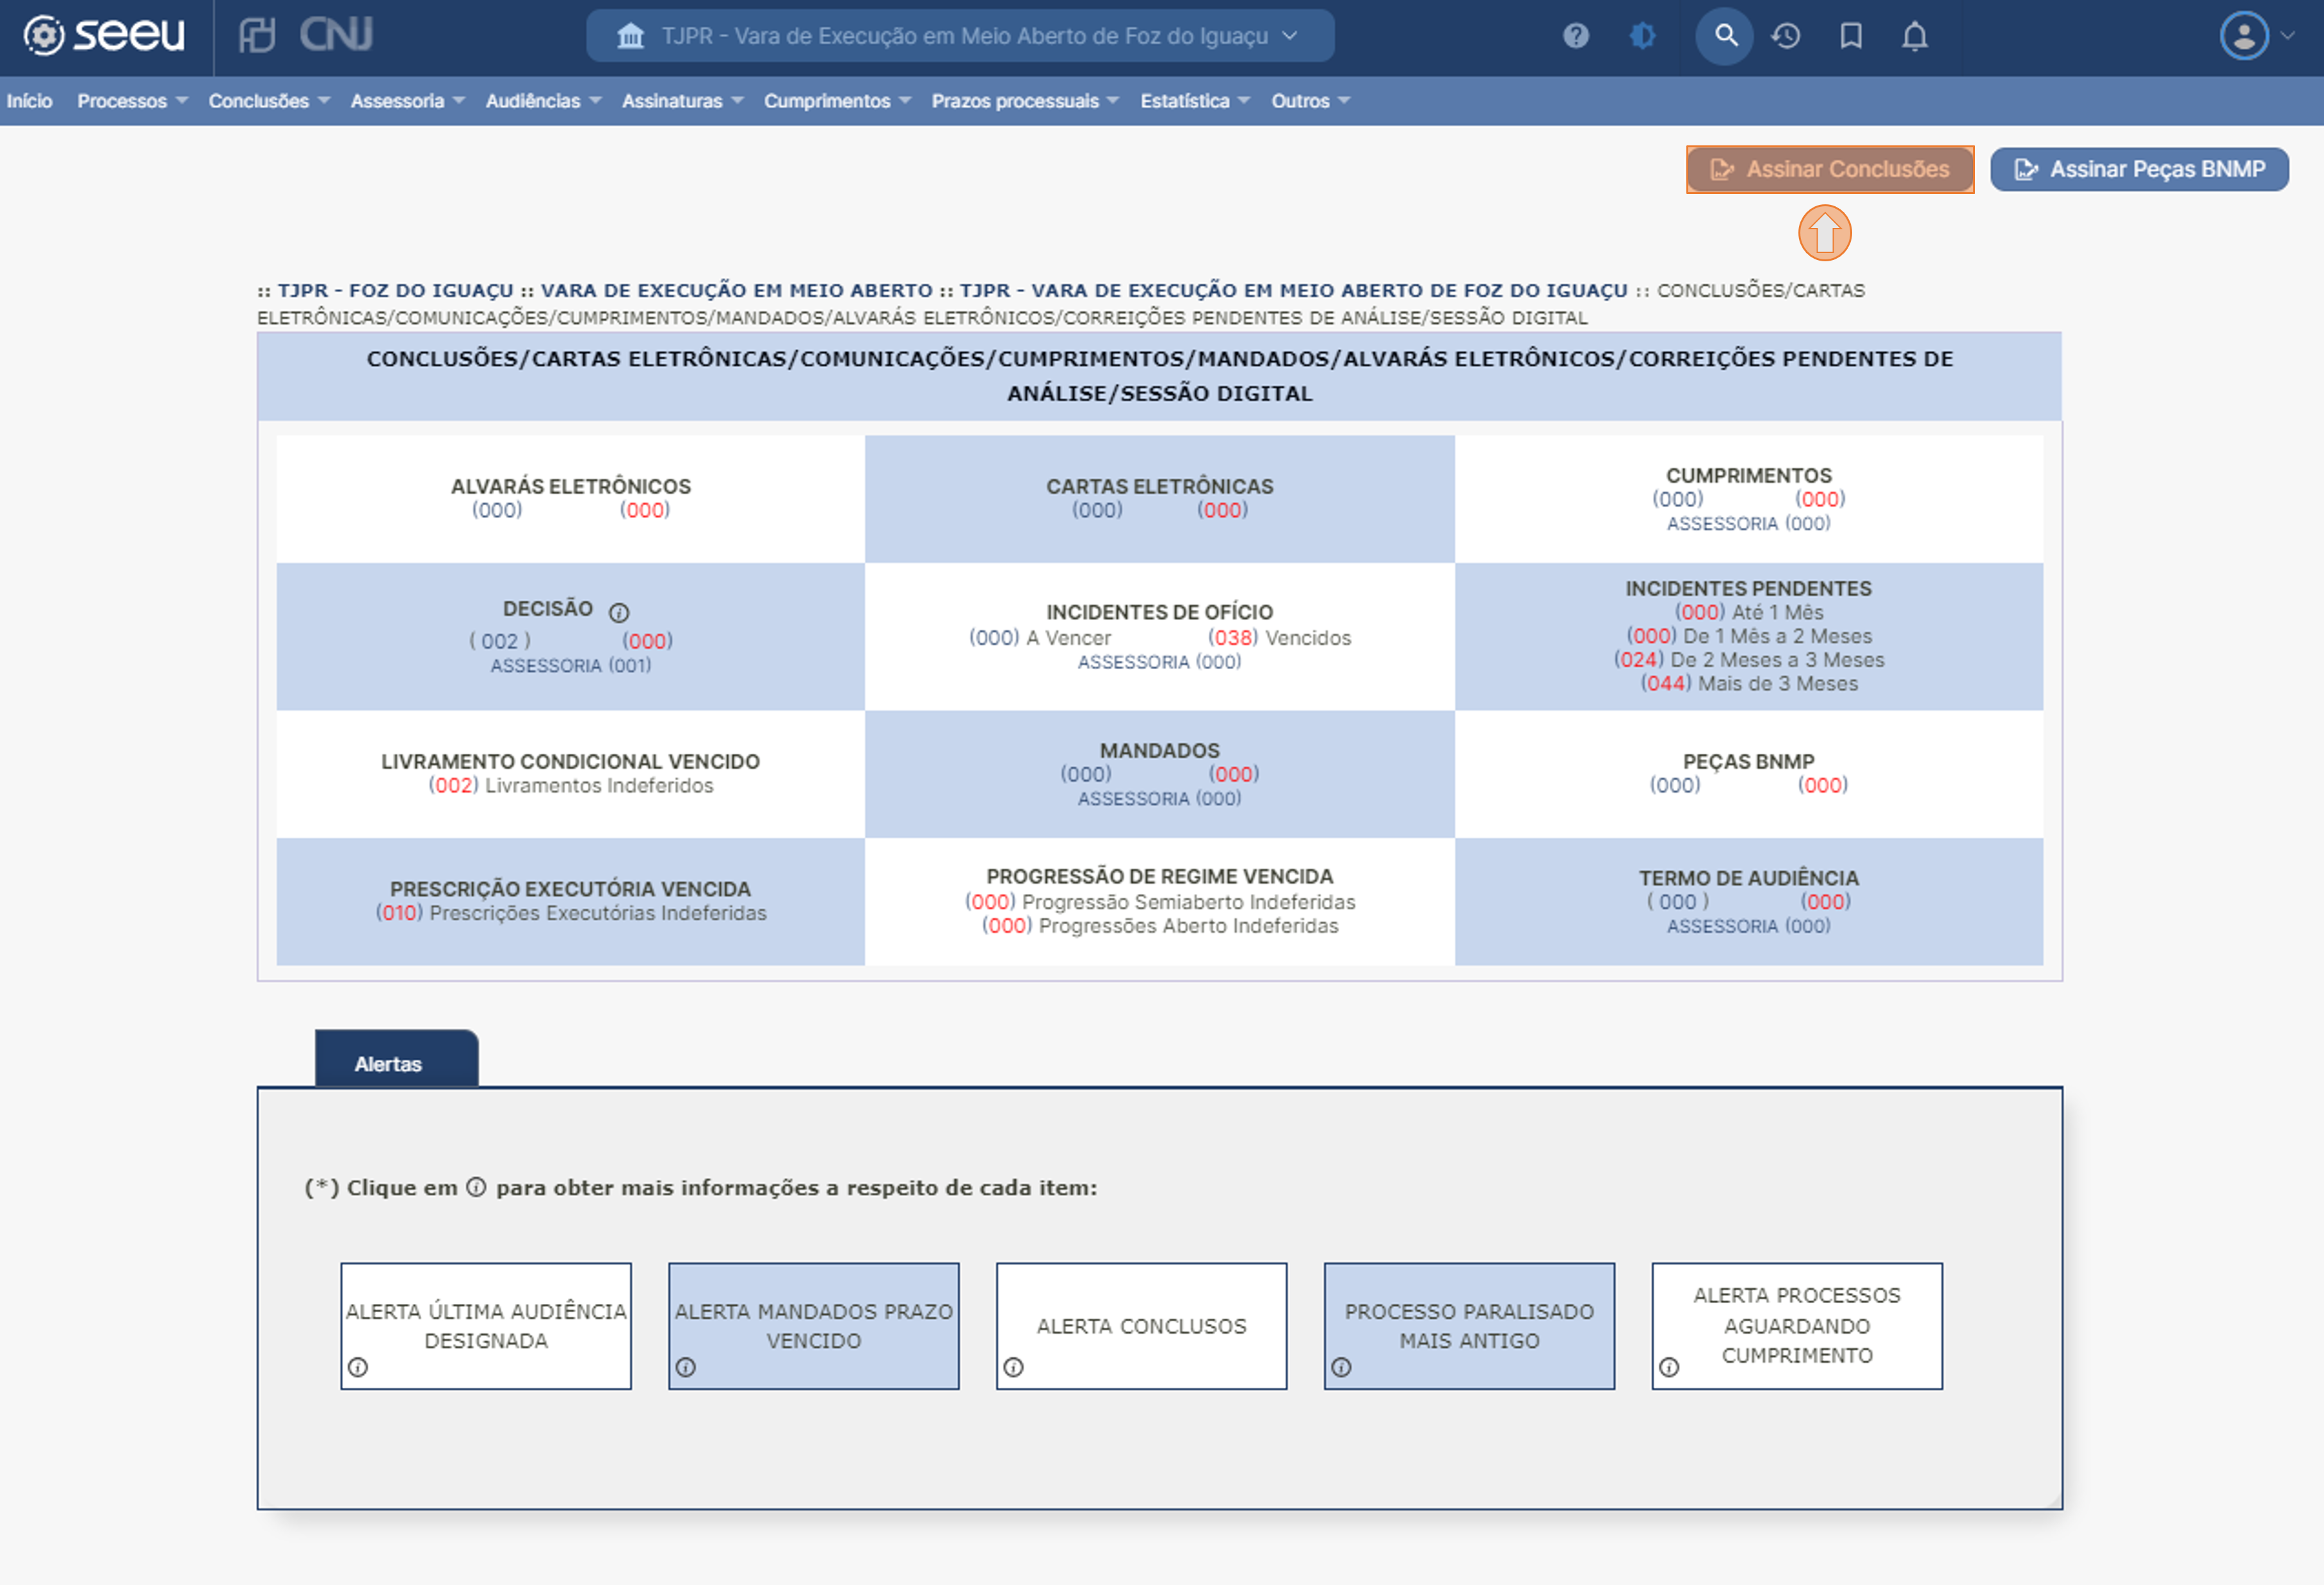This screenshot has height=1585, width=2324.
Task: Click the courthouse icon in selector
Action: point(630,36)
